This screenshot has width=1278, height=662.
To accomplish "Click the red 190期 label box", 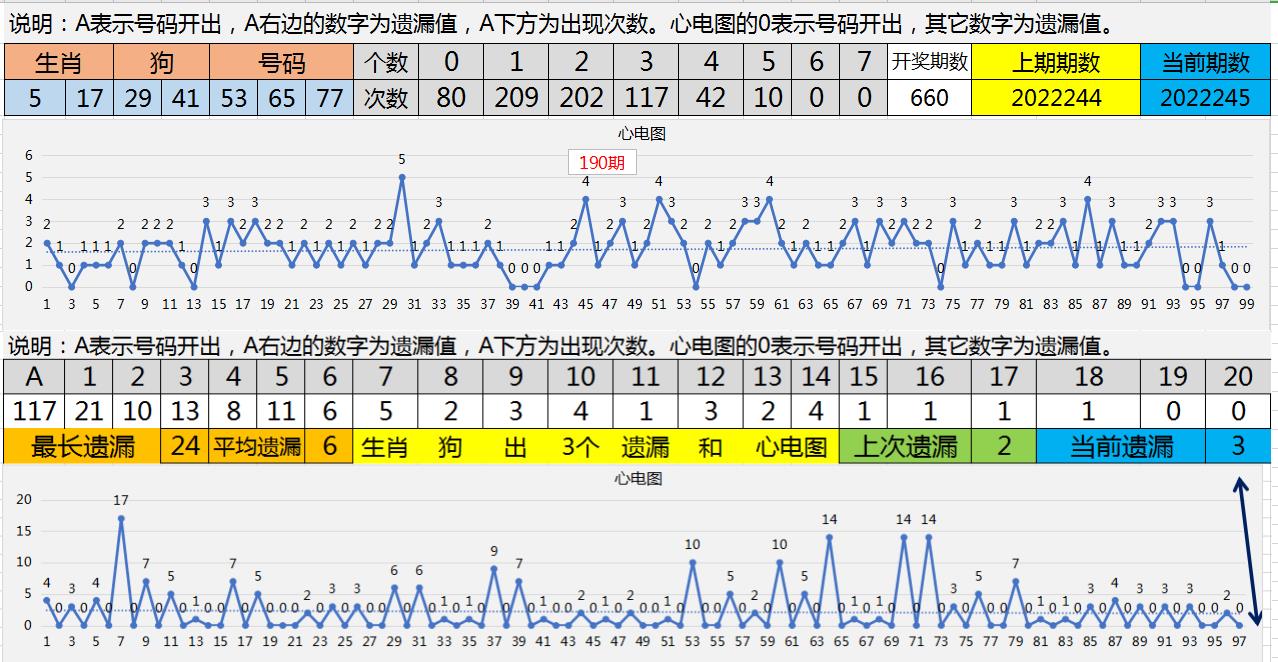I will 601,162.
